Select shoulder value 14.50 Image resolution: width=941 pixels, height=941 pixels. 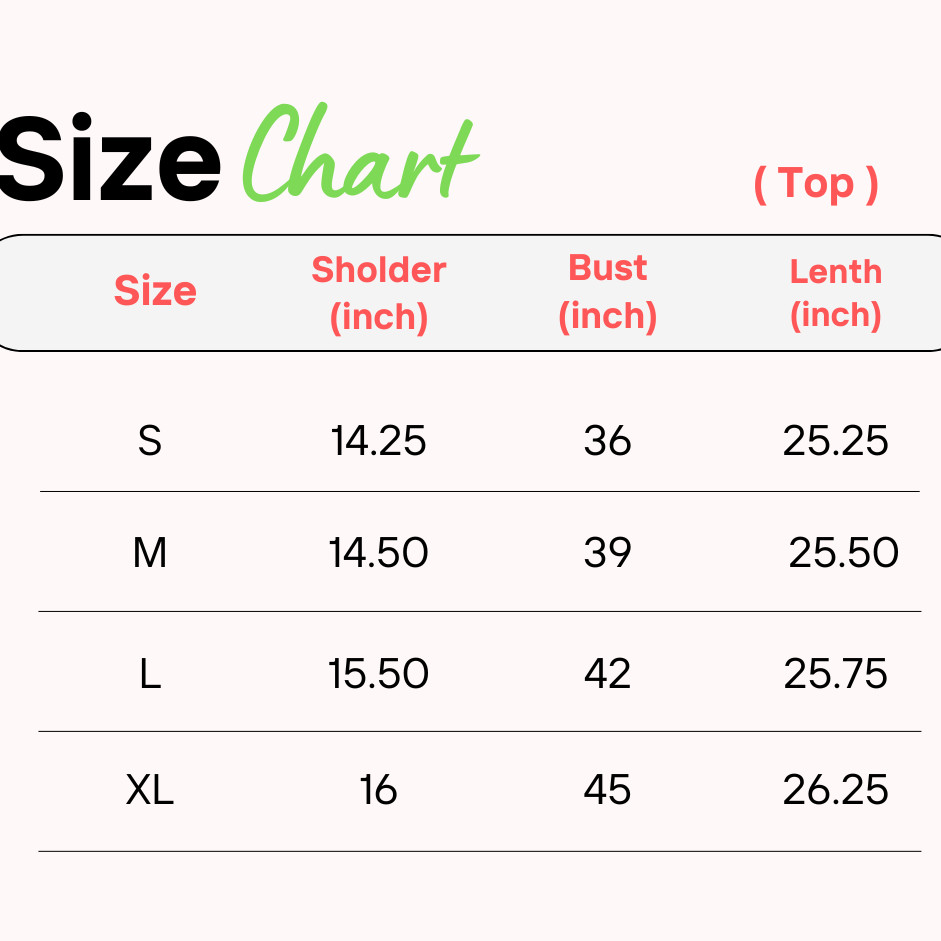[379, 553]
